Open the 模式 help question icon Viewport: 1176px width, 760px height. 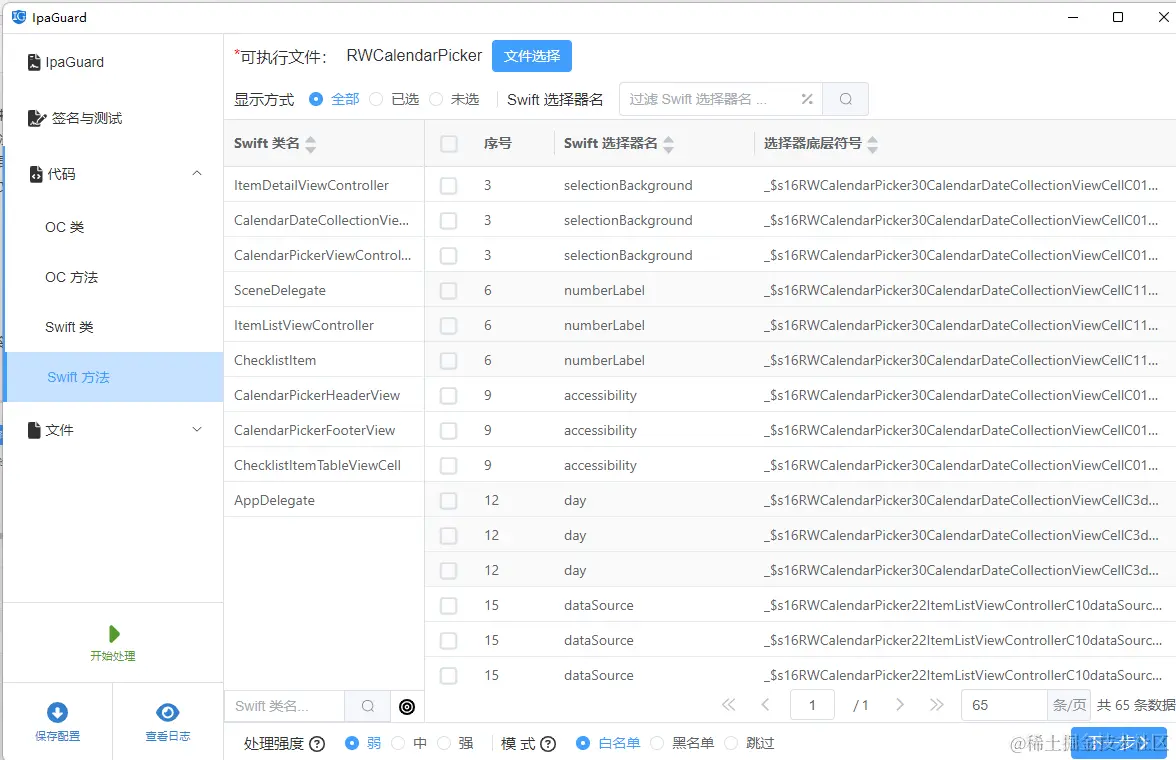548,743
